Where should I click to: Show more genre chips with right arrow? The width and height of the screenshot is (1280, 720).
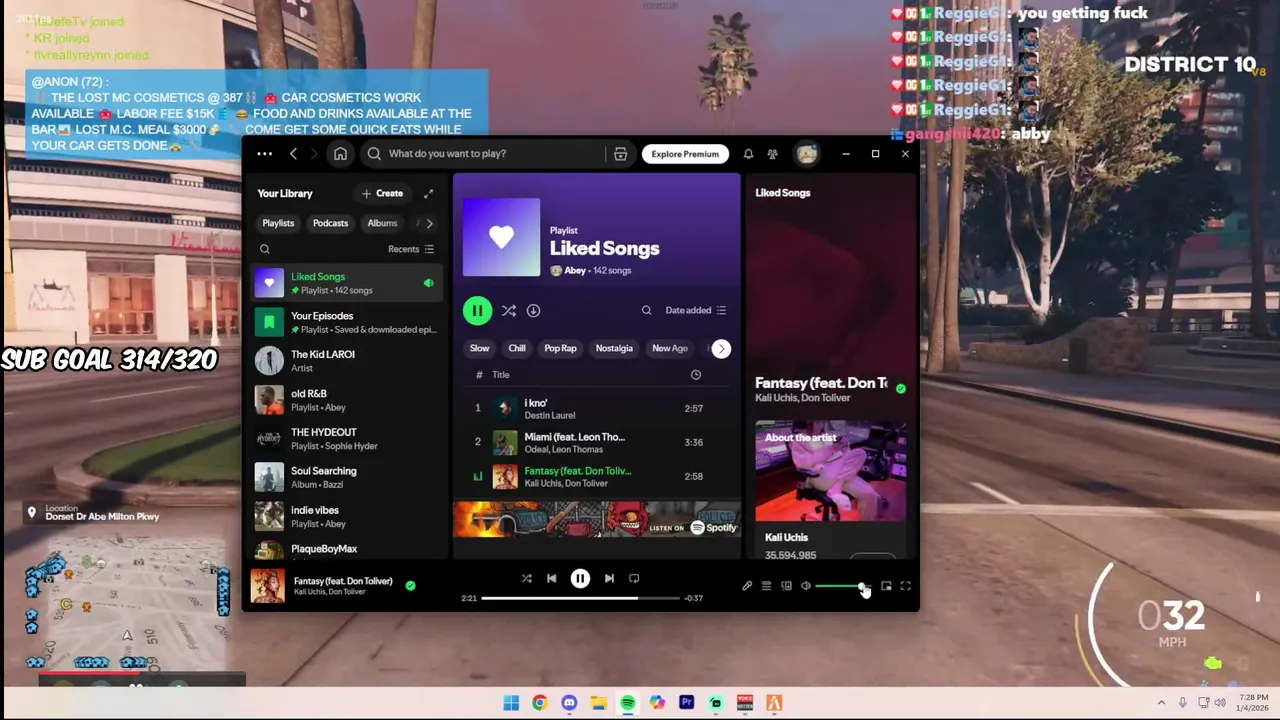tap(721, 349)
